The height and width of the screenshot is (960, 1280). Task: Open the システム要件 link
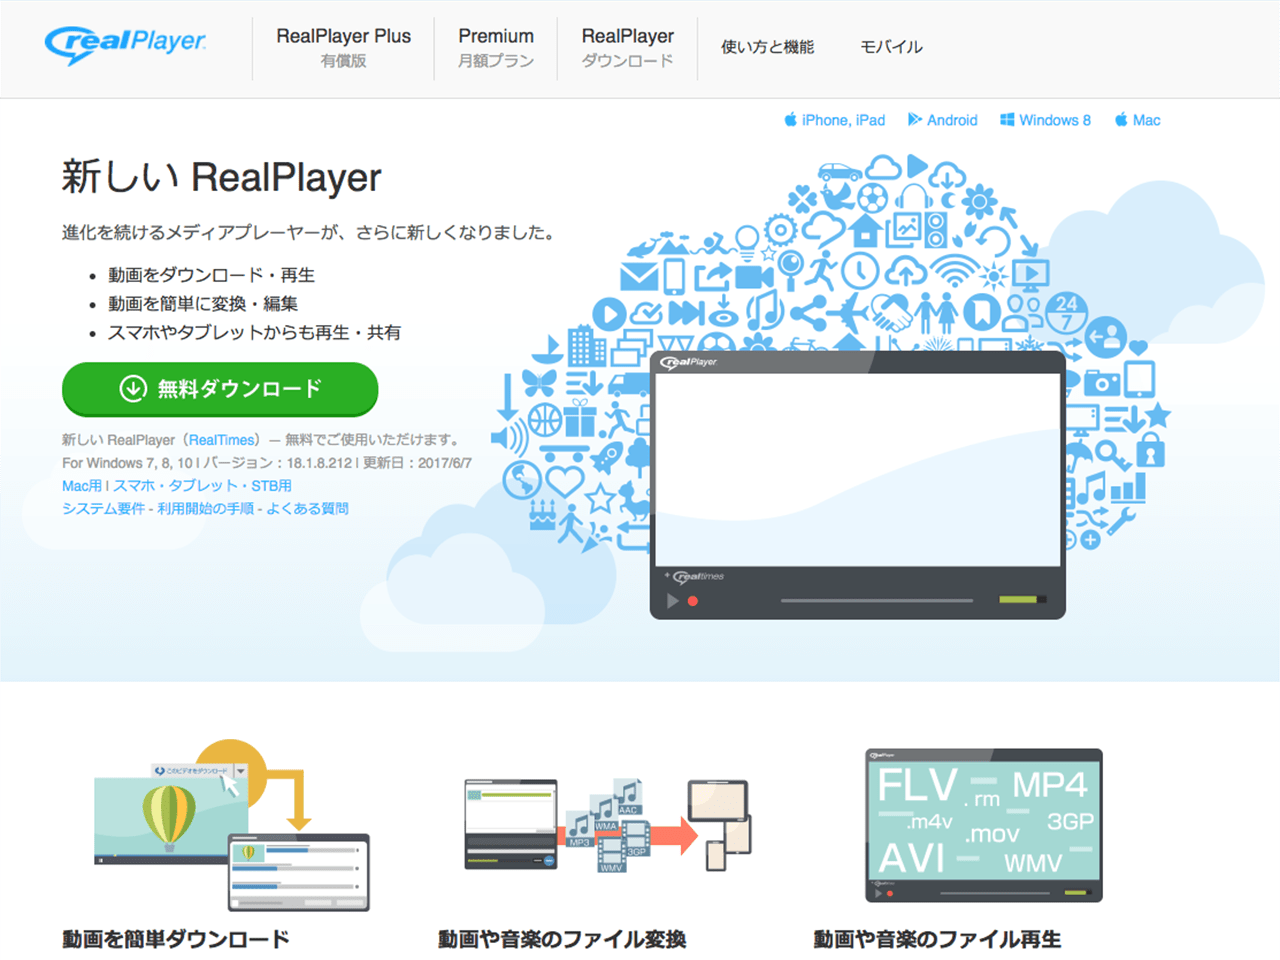[x=103, y=509]
